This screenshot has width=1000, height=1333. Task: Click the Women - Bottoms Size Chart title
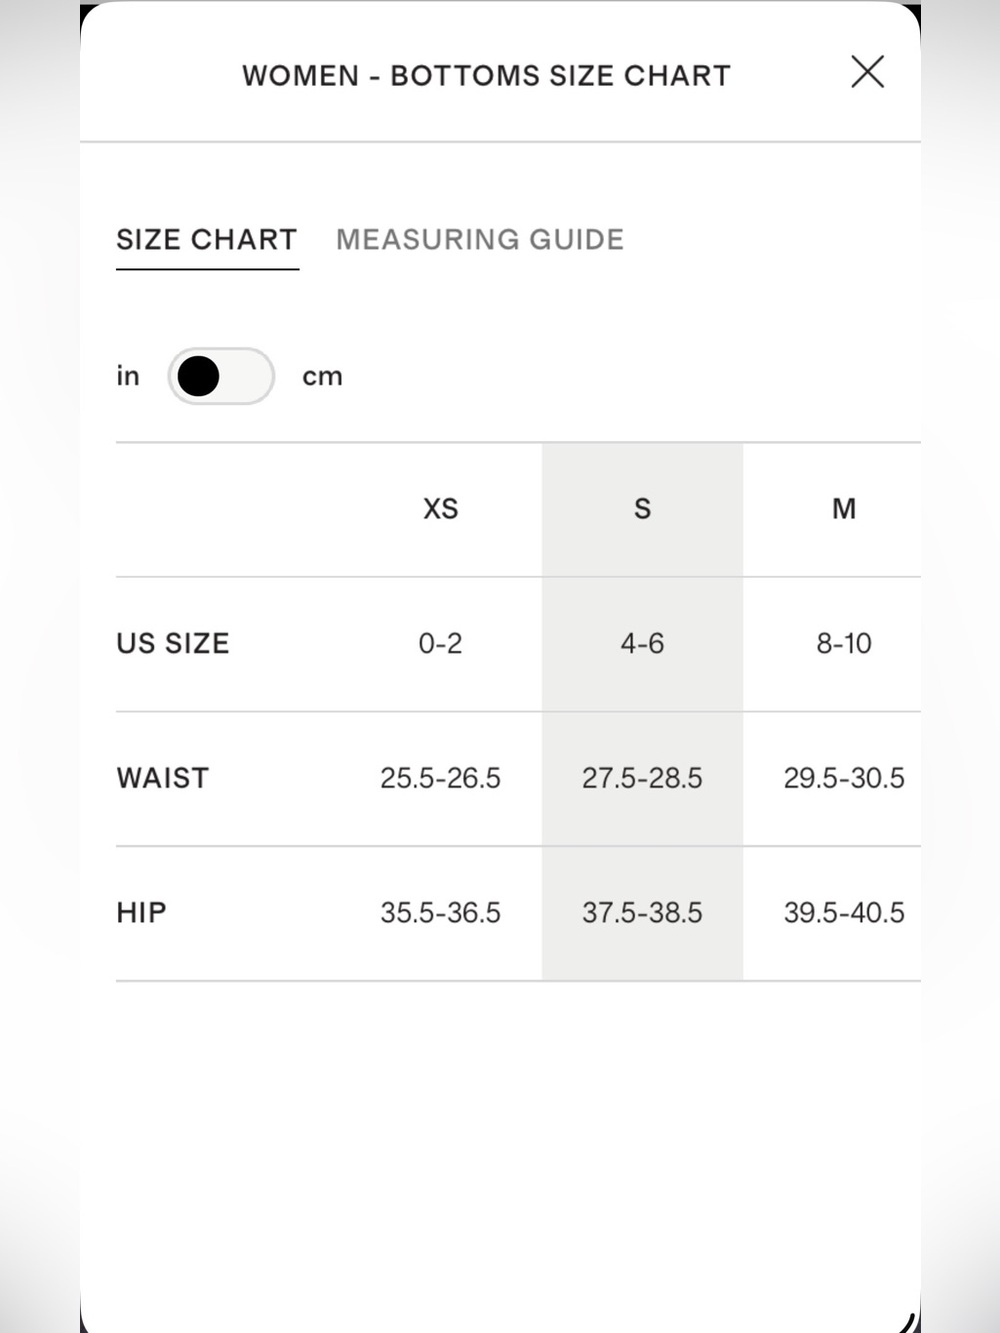pyautogui.click(x=487, y=76)
